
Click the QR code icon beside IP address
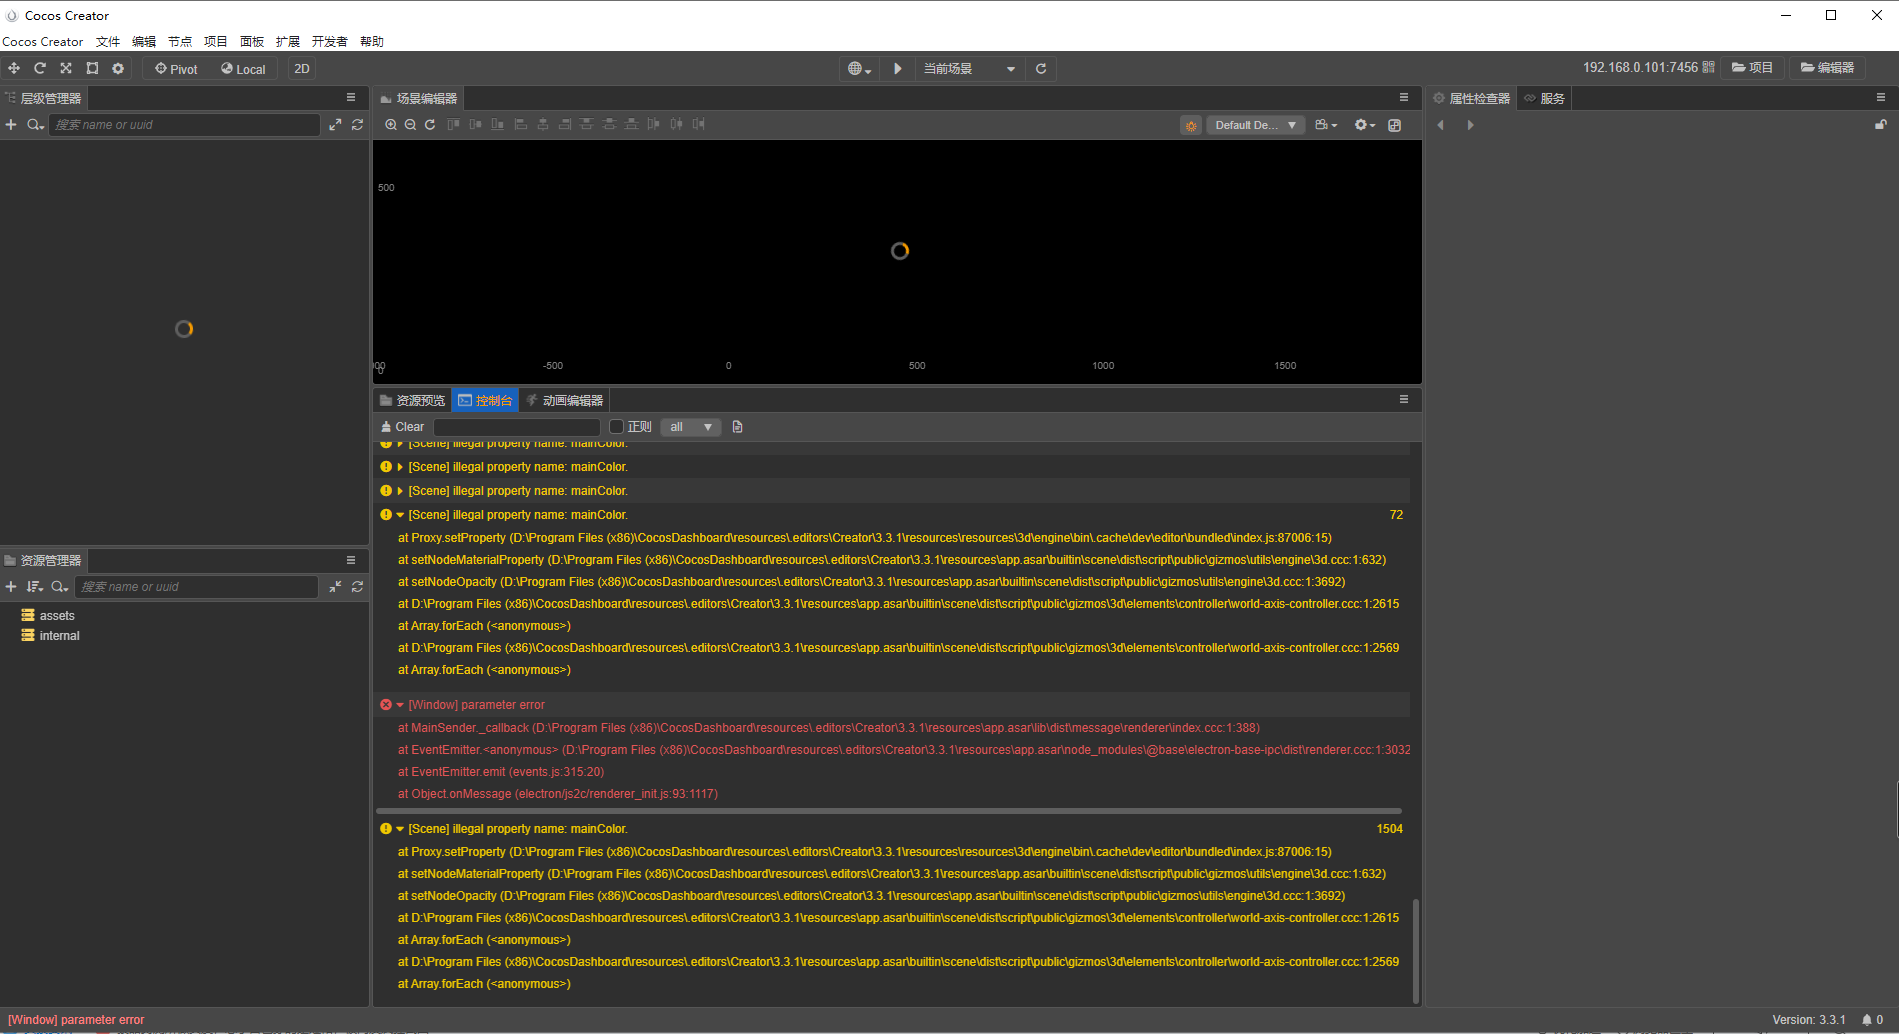coord(1708,67)
